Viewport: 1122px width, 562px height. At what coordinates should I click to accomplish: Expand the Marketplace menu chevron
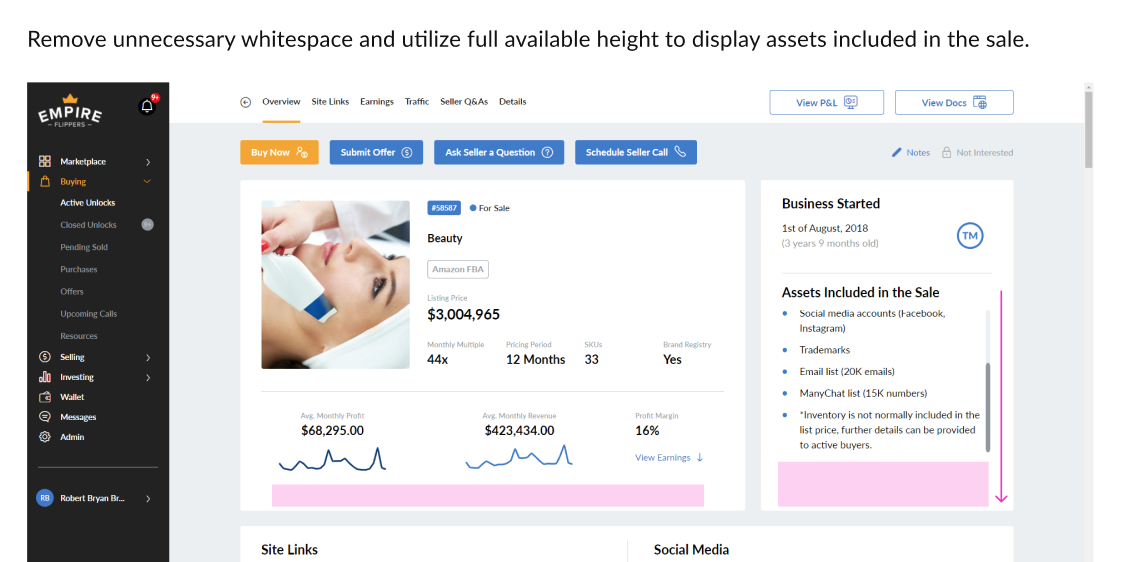point(148,162)
